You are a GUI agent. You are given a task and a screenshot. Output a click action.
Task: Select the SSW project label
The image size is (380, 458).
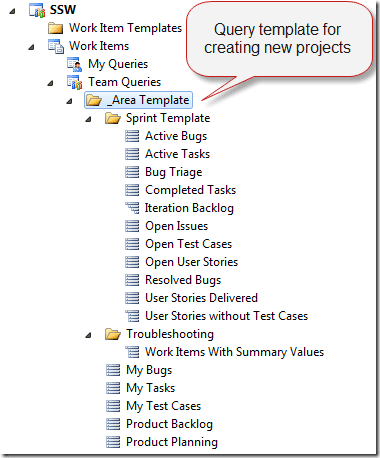63,10
